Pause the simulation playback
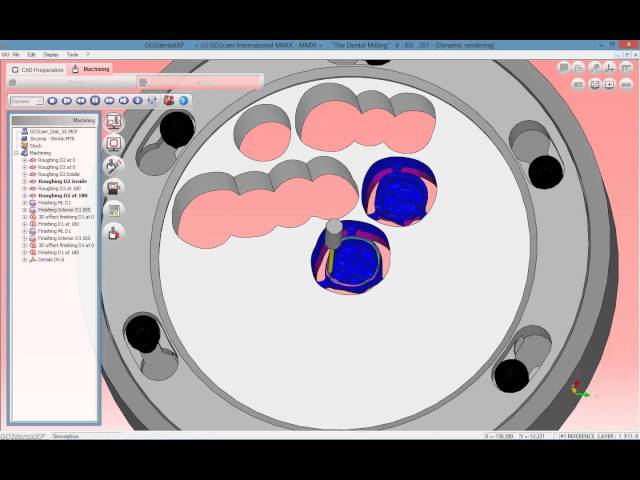Viewport: 640px width, 480px height. point(95,100)
